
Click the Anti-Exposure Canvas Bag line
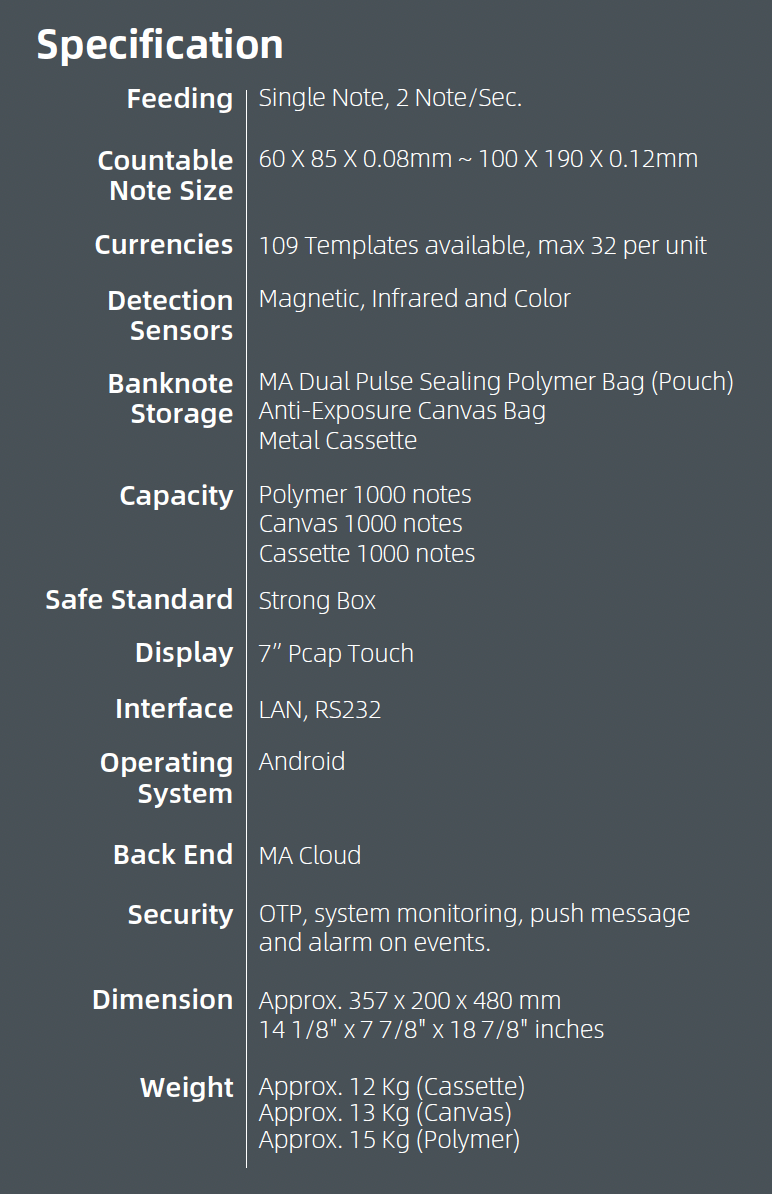click(402, 411)
